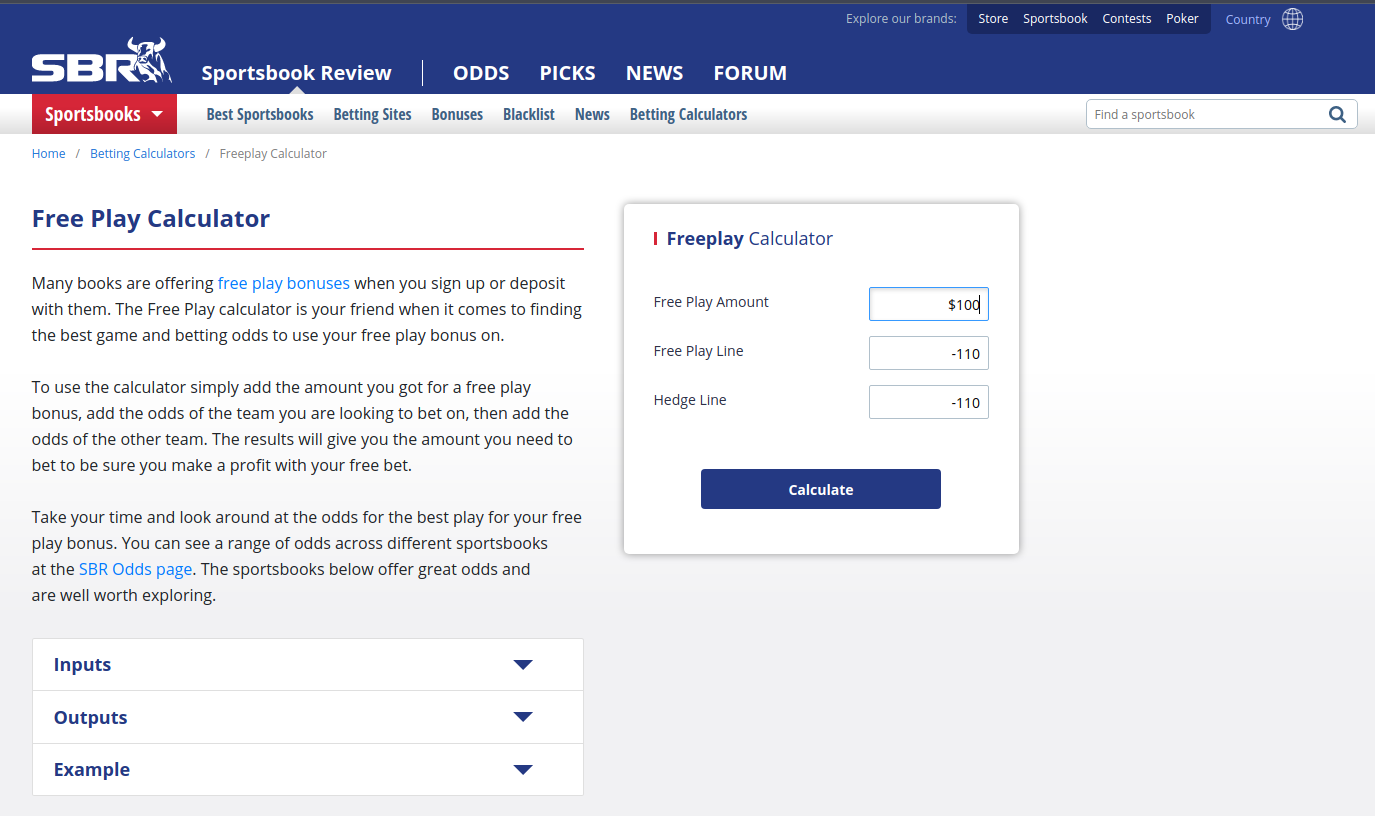
Task: Click the search magnifier icon
Action: (1337, 114)
